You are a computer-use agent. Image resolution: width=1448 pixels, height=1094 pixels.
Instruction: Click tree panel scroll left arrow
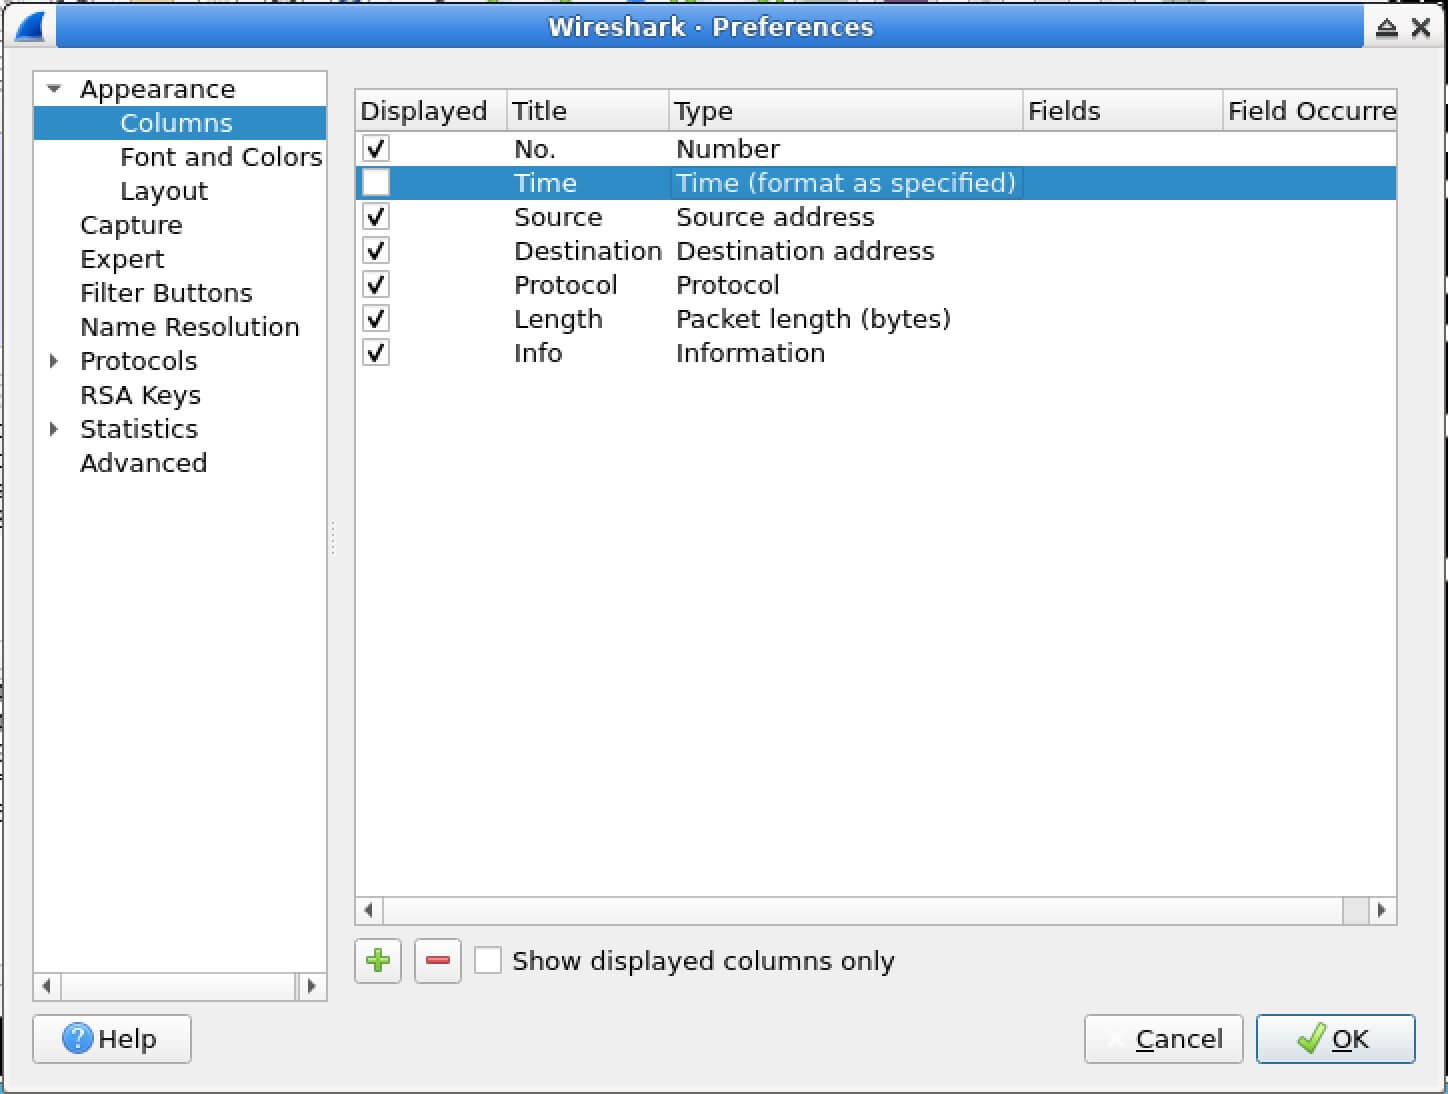(x=47, y=986)
